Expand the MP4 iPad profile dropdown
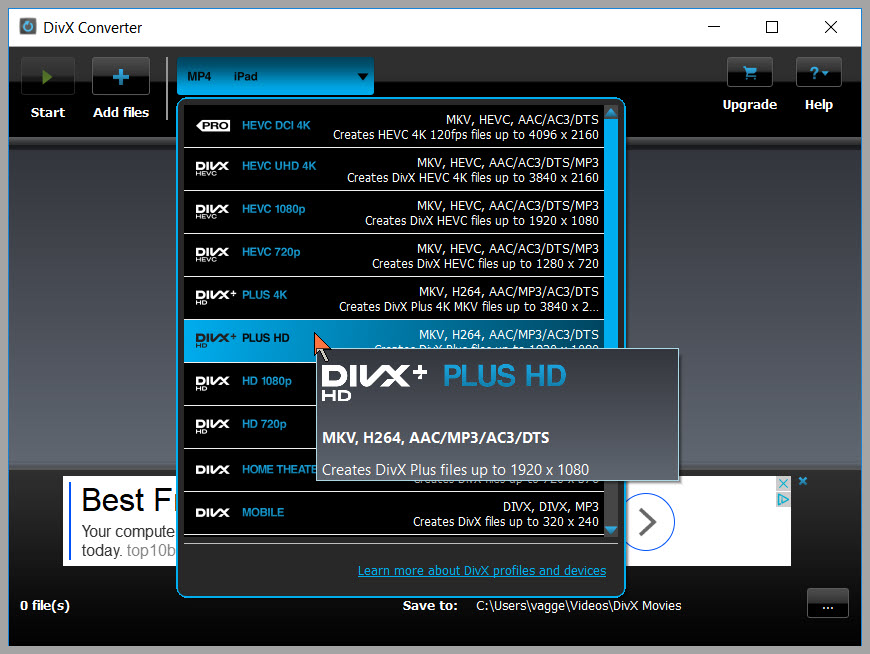 275,77
